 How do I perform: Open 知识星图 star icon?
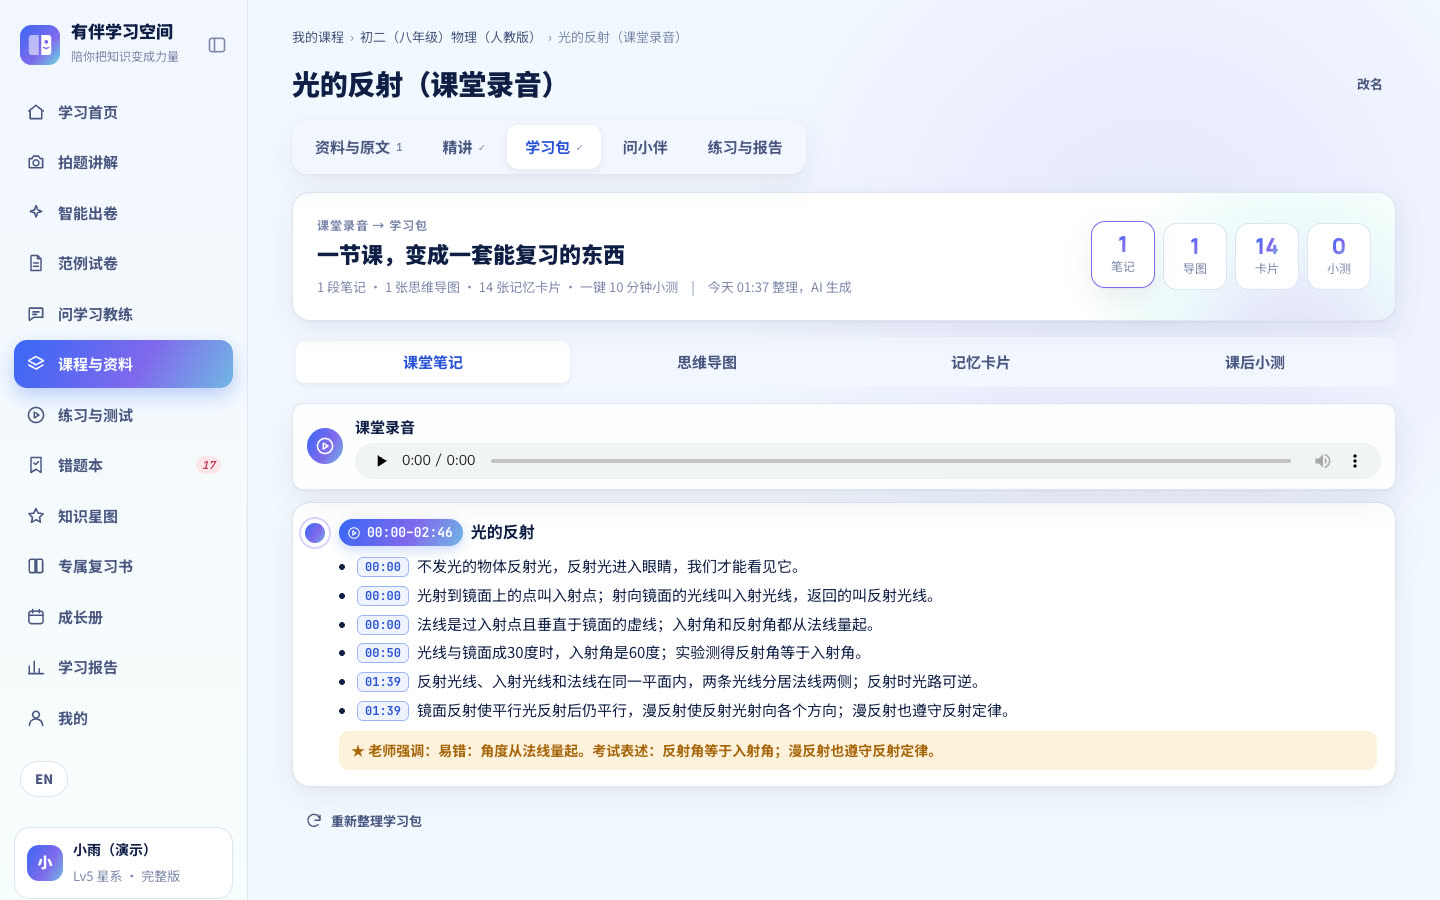point(36,516)
